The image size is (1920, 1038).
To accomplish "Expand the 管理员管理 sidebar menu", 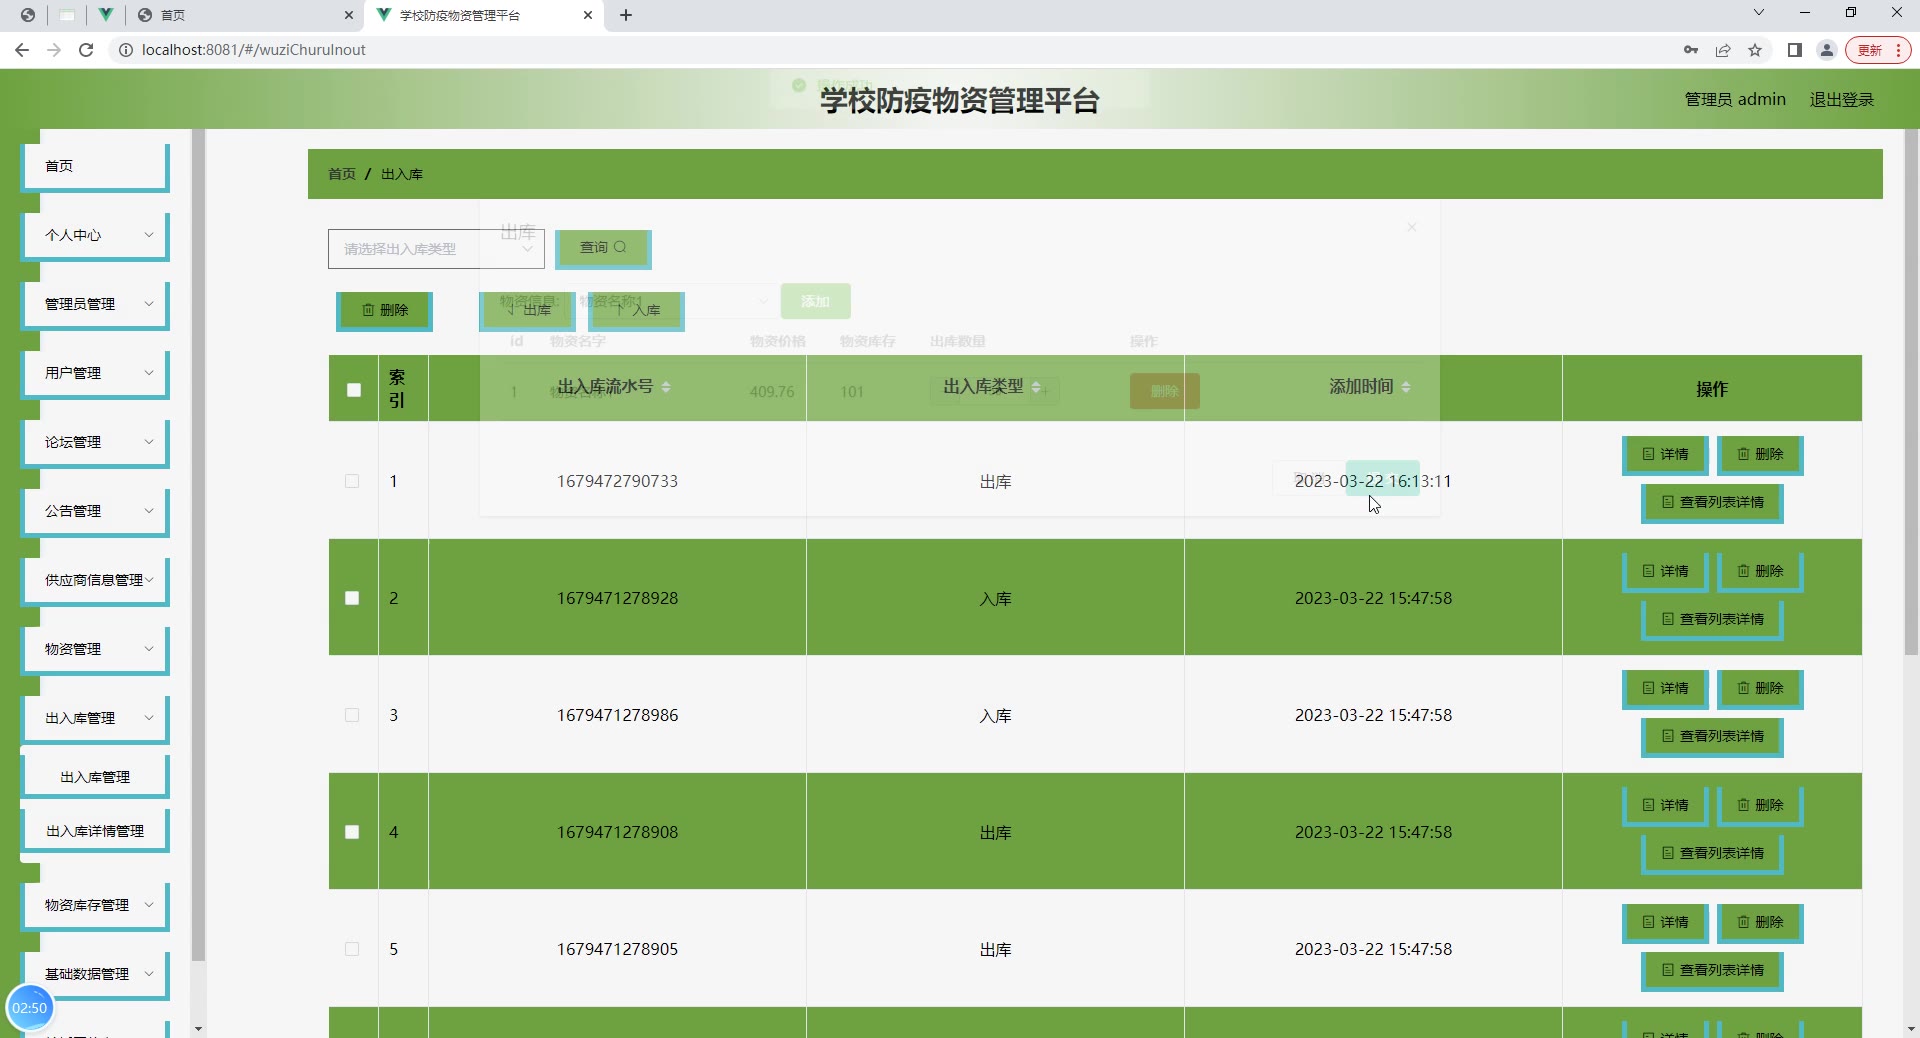I will point(95,305).
